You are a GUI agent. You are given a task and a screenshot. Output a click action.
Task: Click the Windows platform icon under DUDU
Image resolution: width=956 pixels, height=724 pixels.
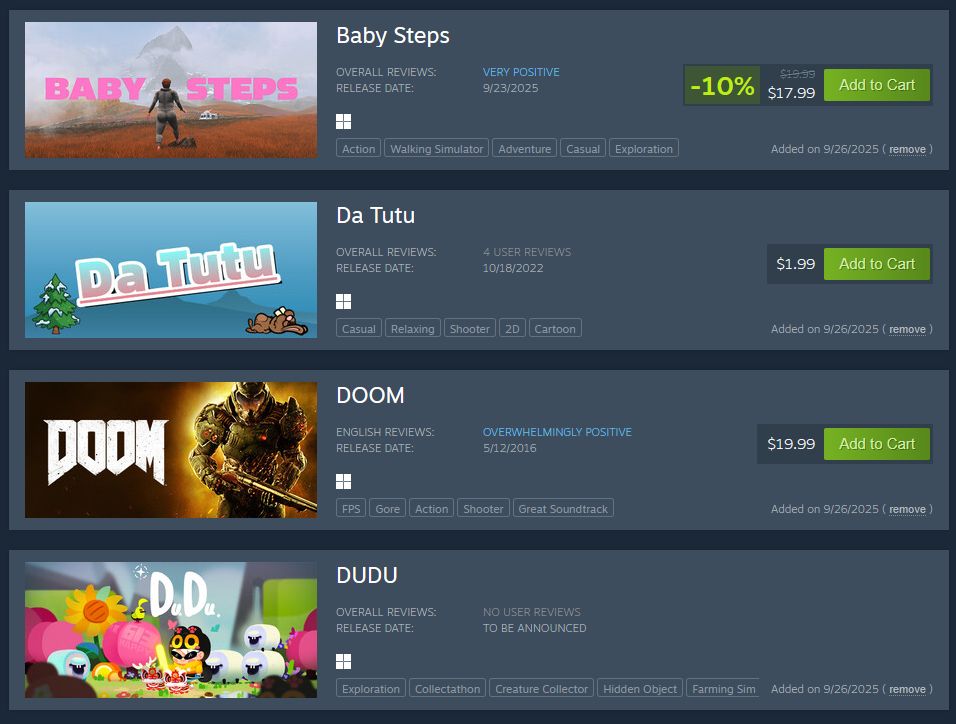point(343,661)
